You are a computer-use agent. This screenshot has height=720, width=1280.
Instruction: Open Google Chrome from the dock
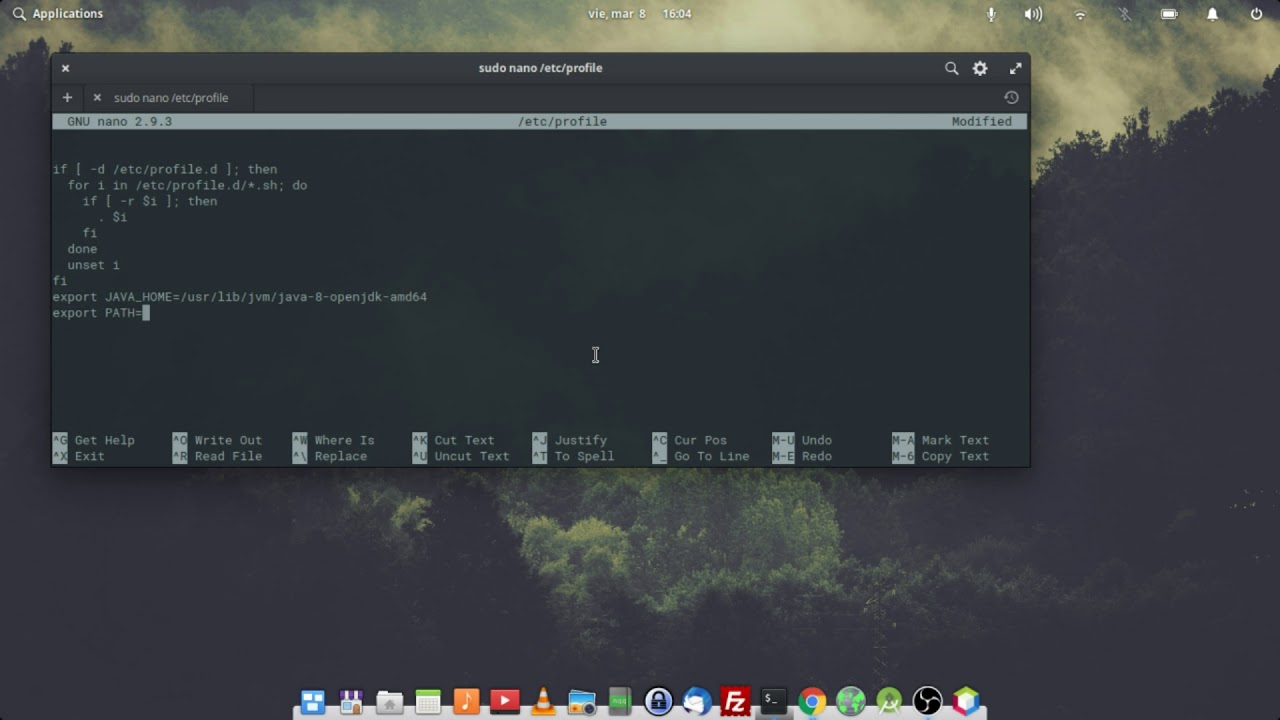[x=812, y=701]
